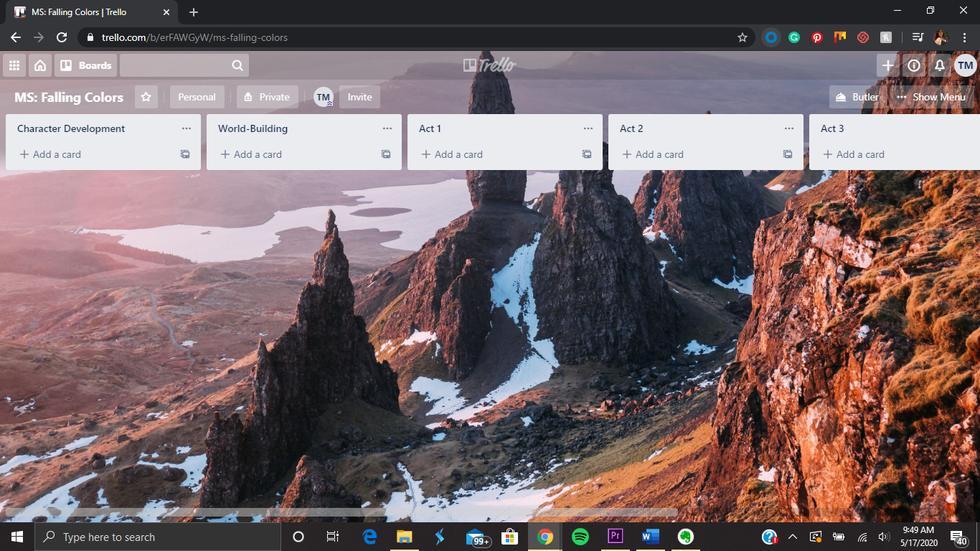Create card from template in Act 1
This screenshot has height=551, width=980.
pyautogui.click(x=587, y=155)
